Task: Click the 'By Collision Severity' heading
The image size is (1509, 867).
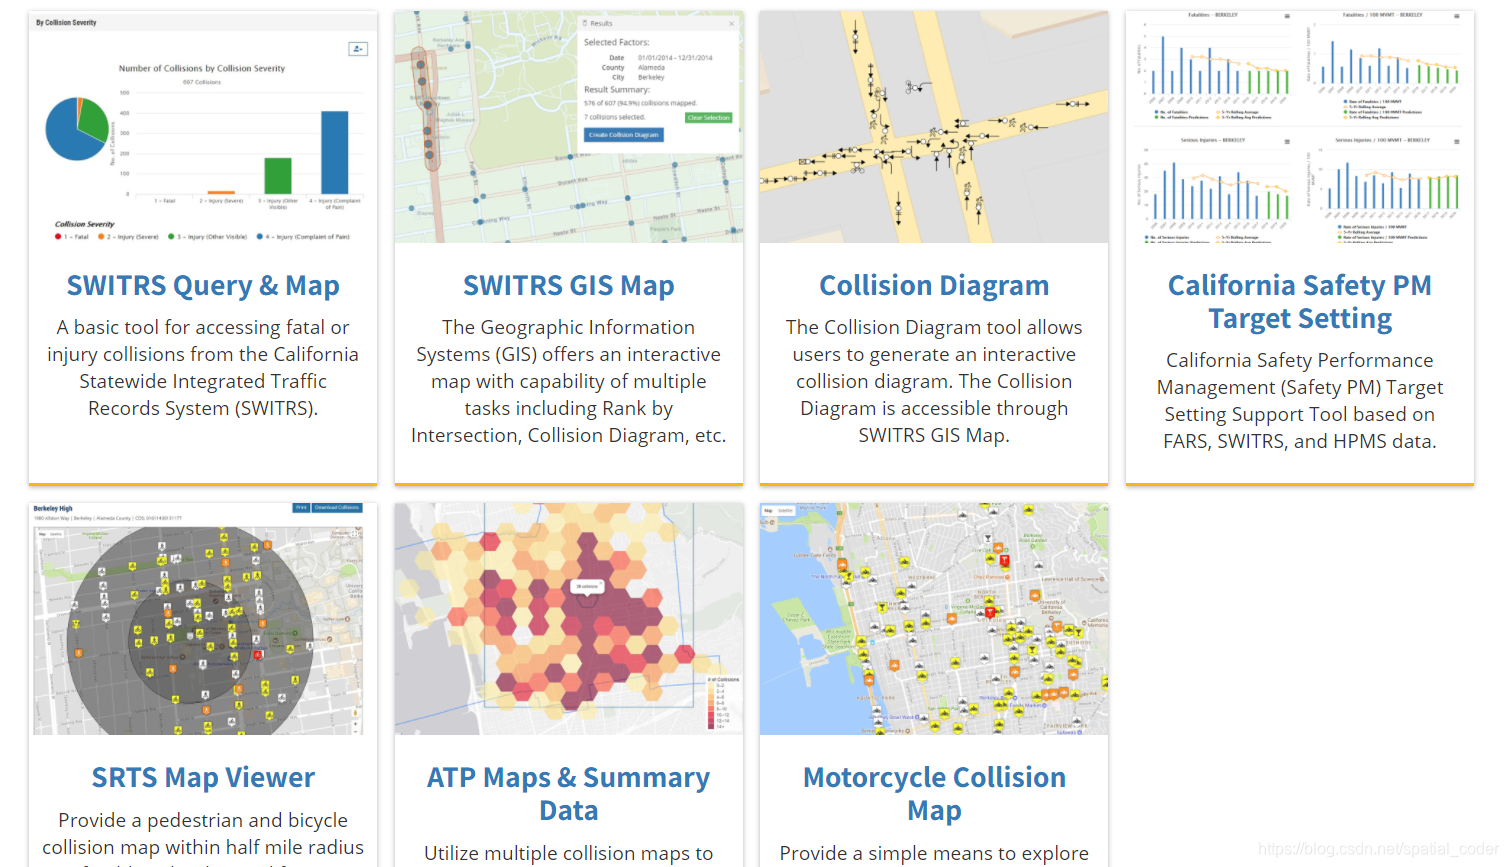Action: (x=66, y=22)
